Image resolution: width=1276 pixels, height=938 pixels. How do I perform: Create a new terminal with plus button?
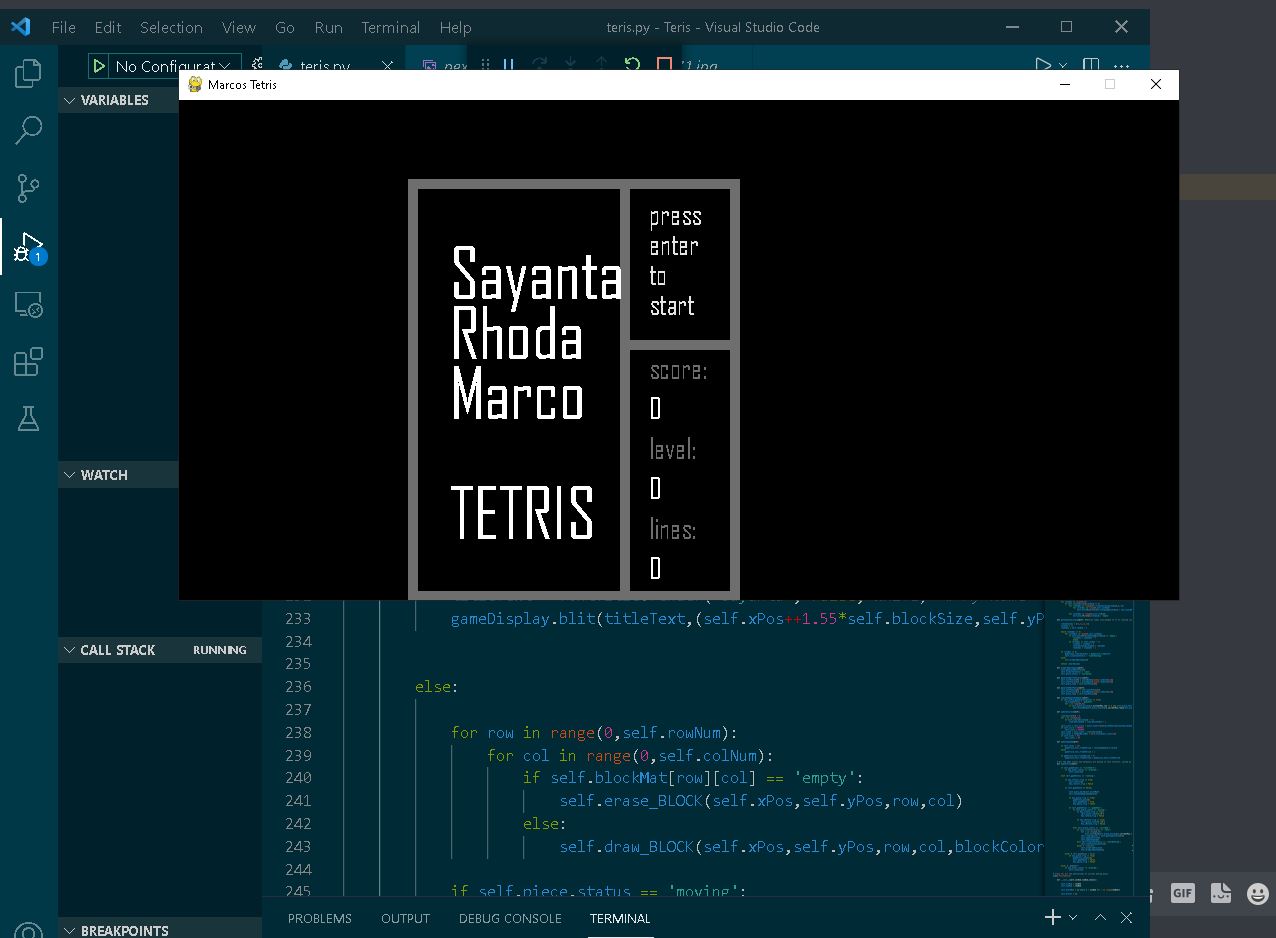click(x=1052, y=917)
